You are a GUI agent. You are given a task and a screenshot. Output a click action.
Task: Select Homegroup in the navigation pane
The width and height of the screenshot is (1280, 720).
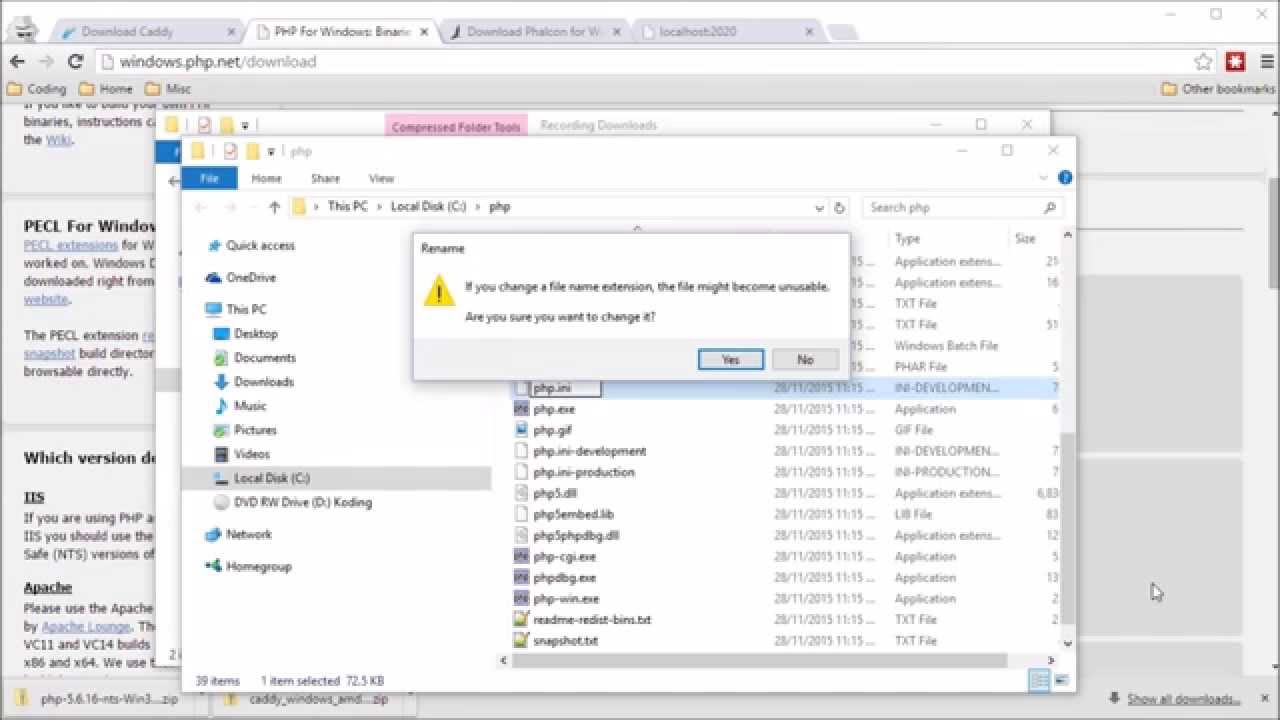[x=258, y=567]
